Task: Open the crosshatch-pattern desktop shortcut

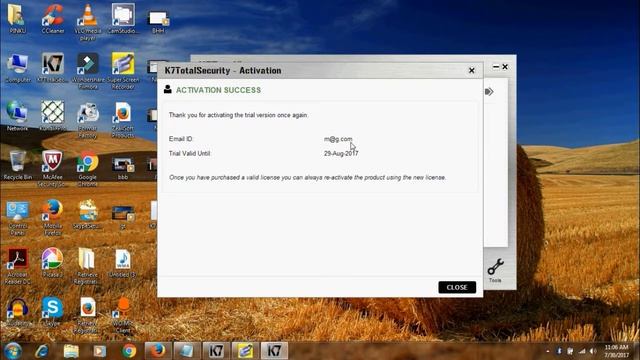Action: tap(53, 116)
